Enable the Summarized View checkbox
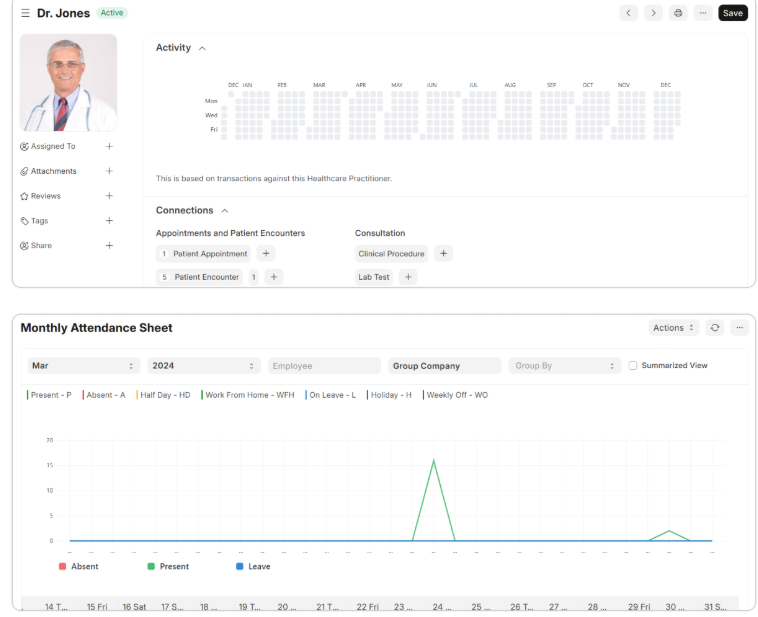 (632, 366)
